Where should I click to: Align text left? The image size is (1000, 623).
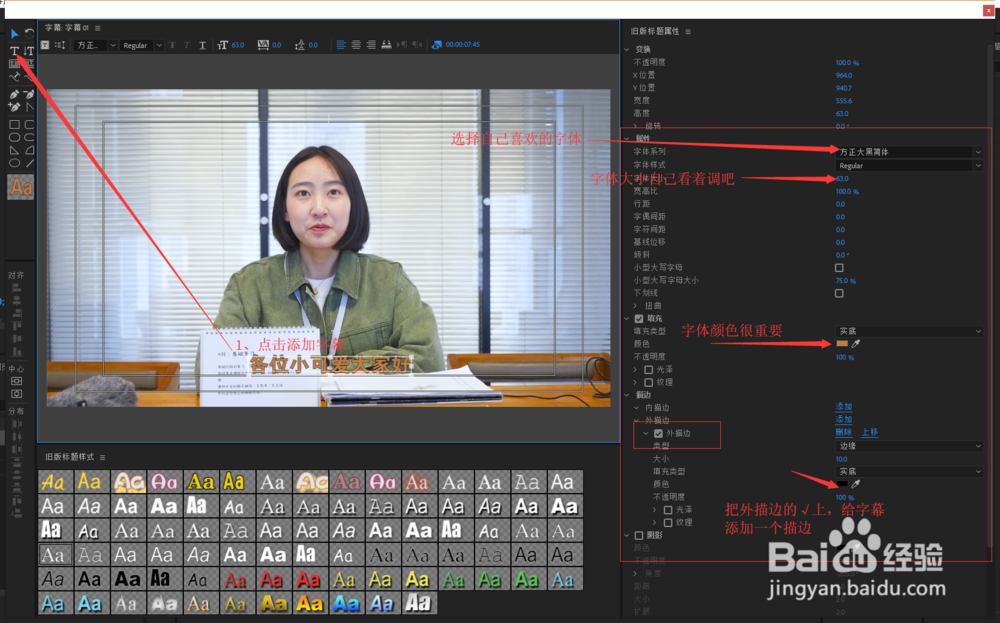click(341, 45)
